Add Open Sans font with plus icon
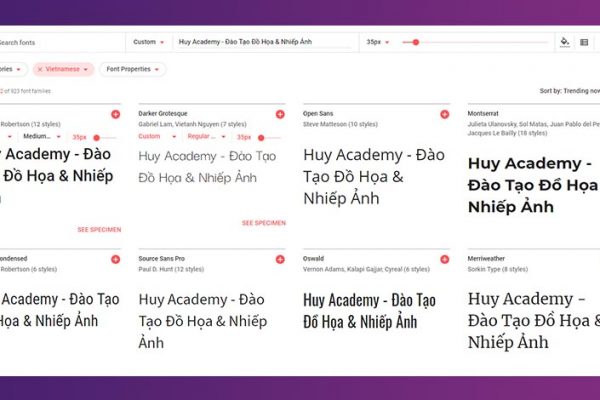Screen dimensions: 600x400 [445, 114]
